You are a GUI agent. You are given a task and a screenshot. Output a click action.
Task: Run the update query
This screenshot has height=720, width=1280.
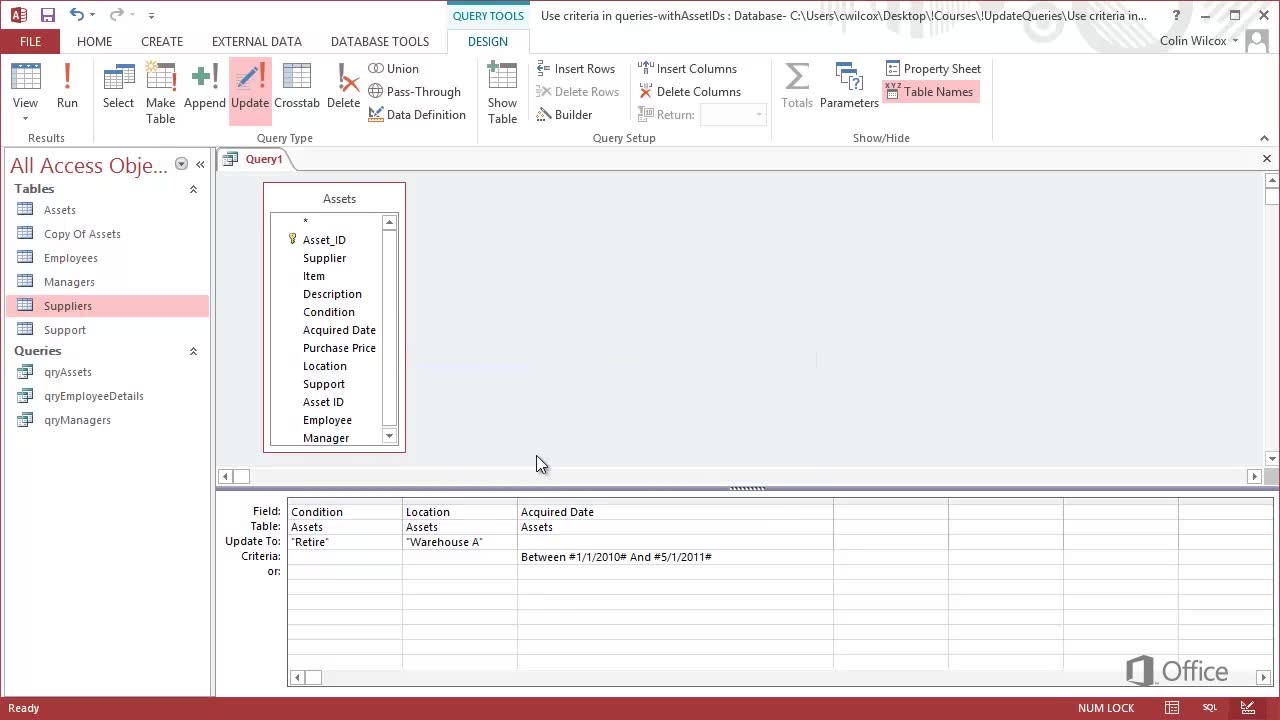(67, 86)
